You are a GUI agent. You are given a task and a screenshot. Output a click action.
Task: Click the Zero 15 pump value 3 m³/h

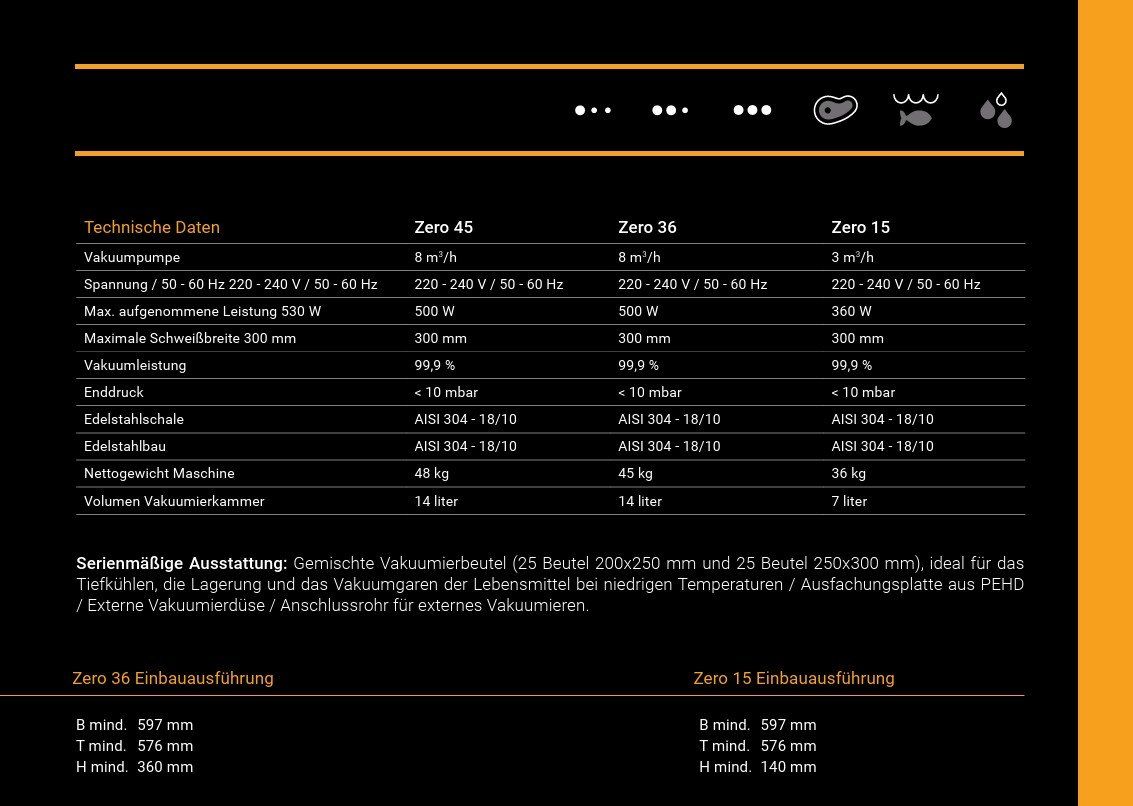pyautogui.click(x=853, y=257)
